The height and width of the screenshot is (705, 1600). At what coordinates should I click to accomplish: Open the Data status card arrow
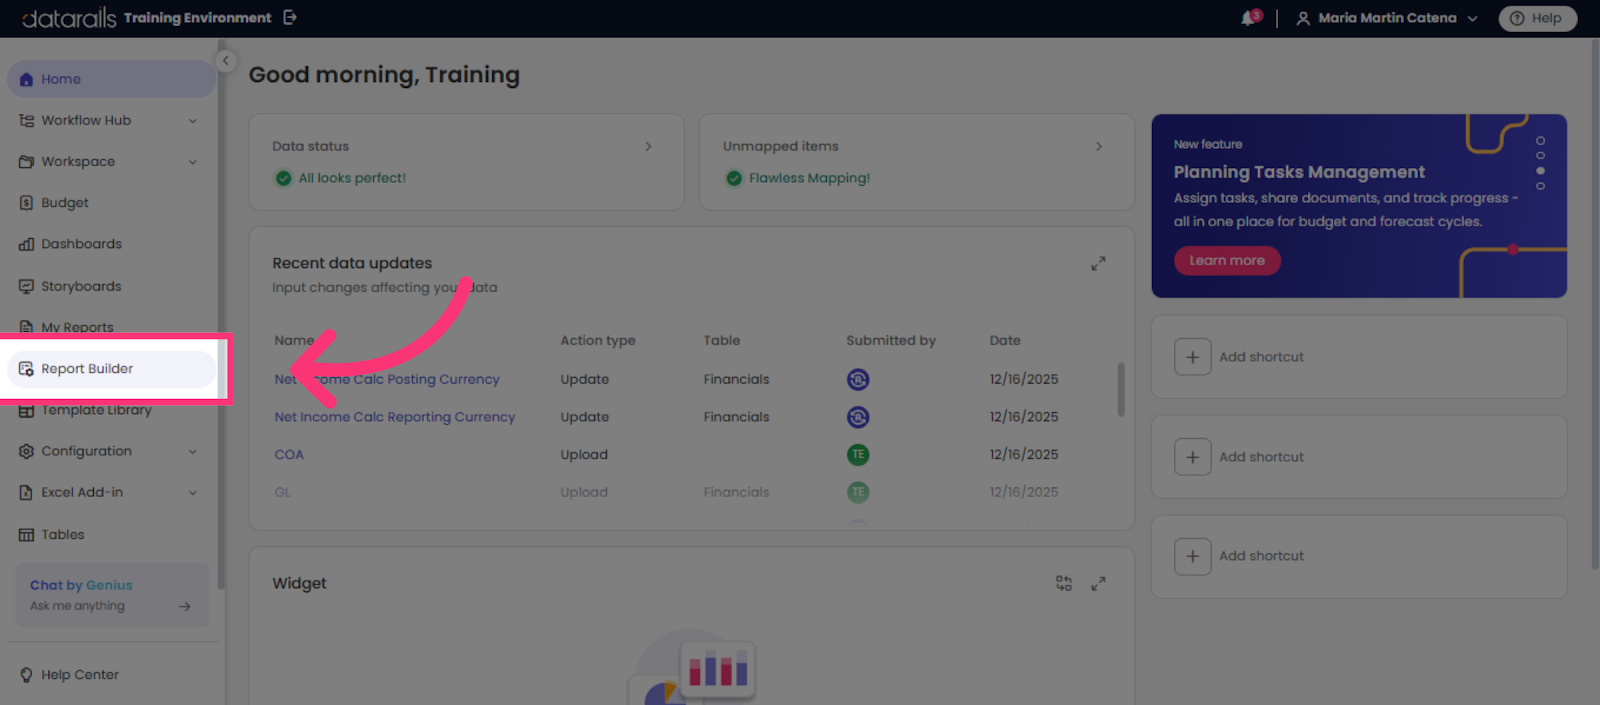(648, 146)
